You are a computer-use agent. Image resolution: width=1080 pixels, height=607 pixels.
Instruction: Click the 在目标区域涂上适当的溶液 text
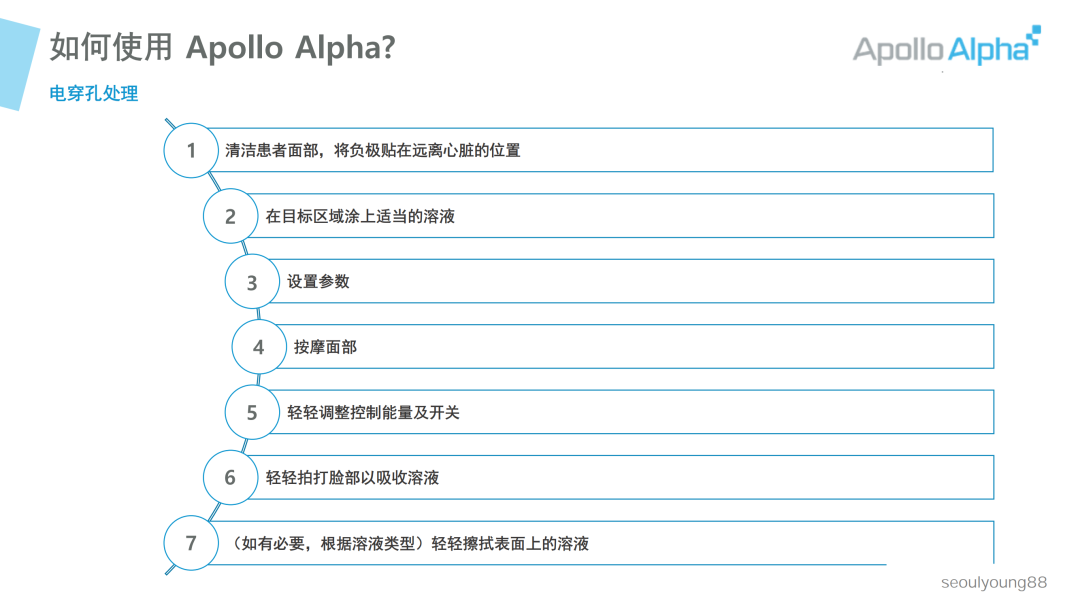click(360, 216)
